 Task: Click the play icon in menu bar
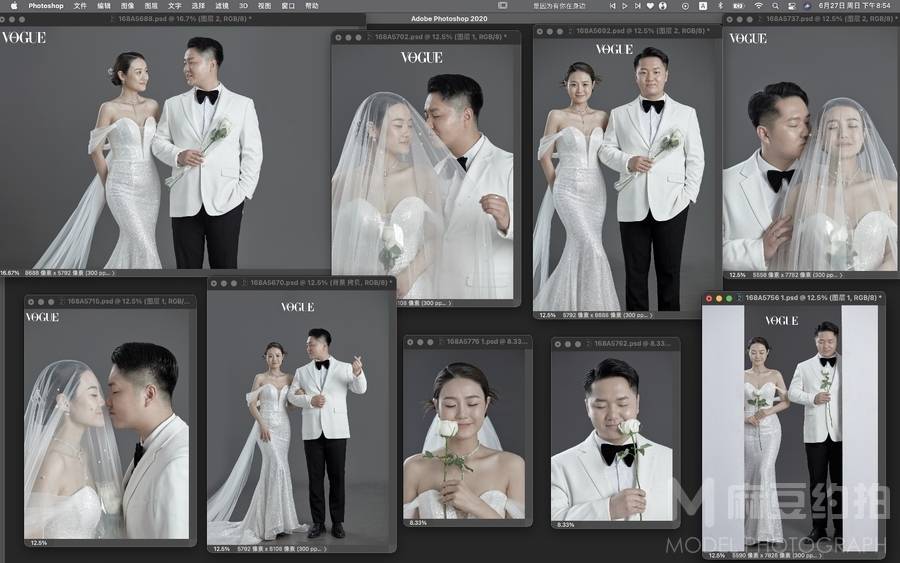coord(625,6)
